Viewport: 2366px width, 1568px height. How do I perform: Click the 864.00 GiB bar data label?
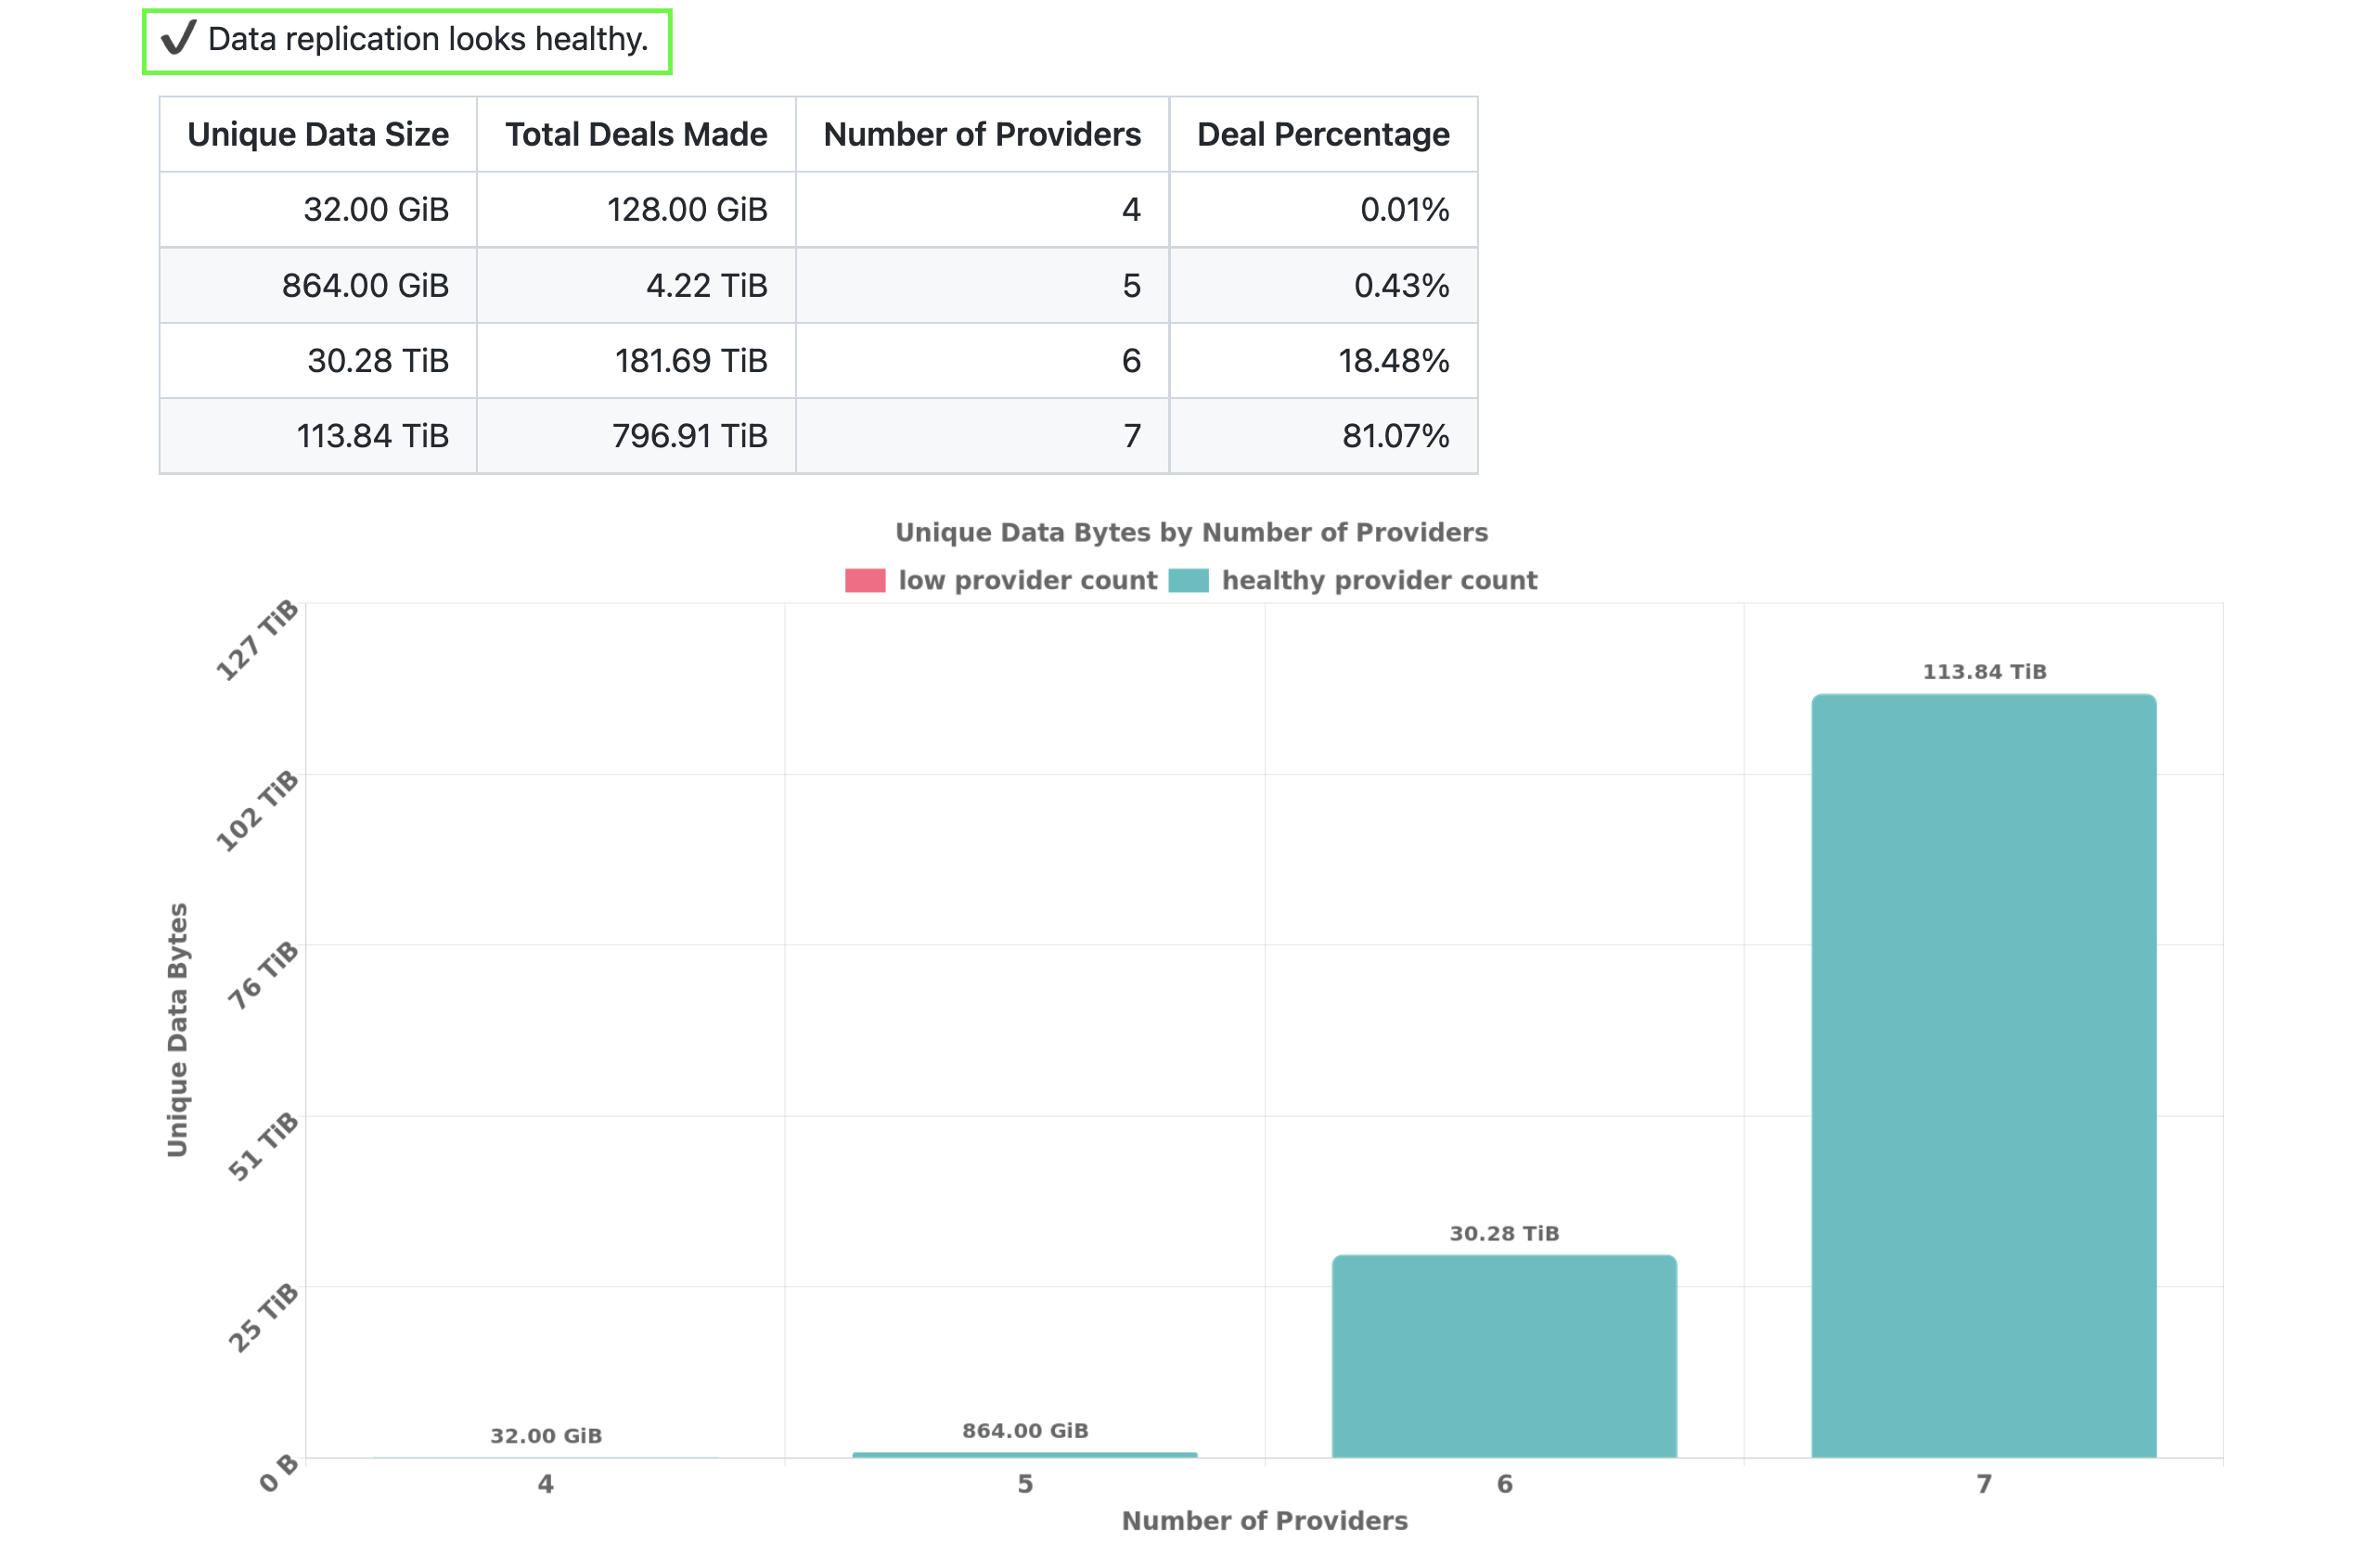click(1024, 1430)
